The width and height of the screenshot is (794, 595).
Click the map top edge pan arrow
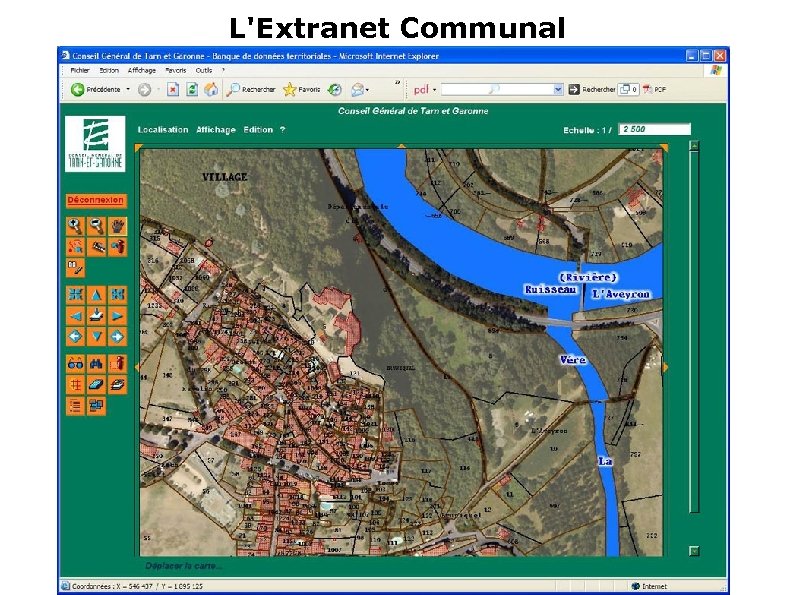click(402, 146)
